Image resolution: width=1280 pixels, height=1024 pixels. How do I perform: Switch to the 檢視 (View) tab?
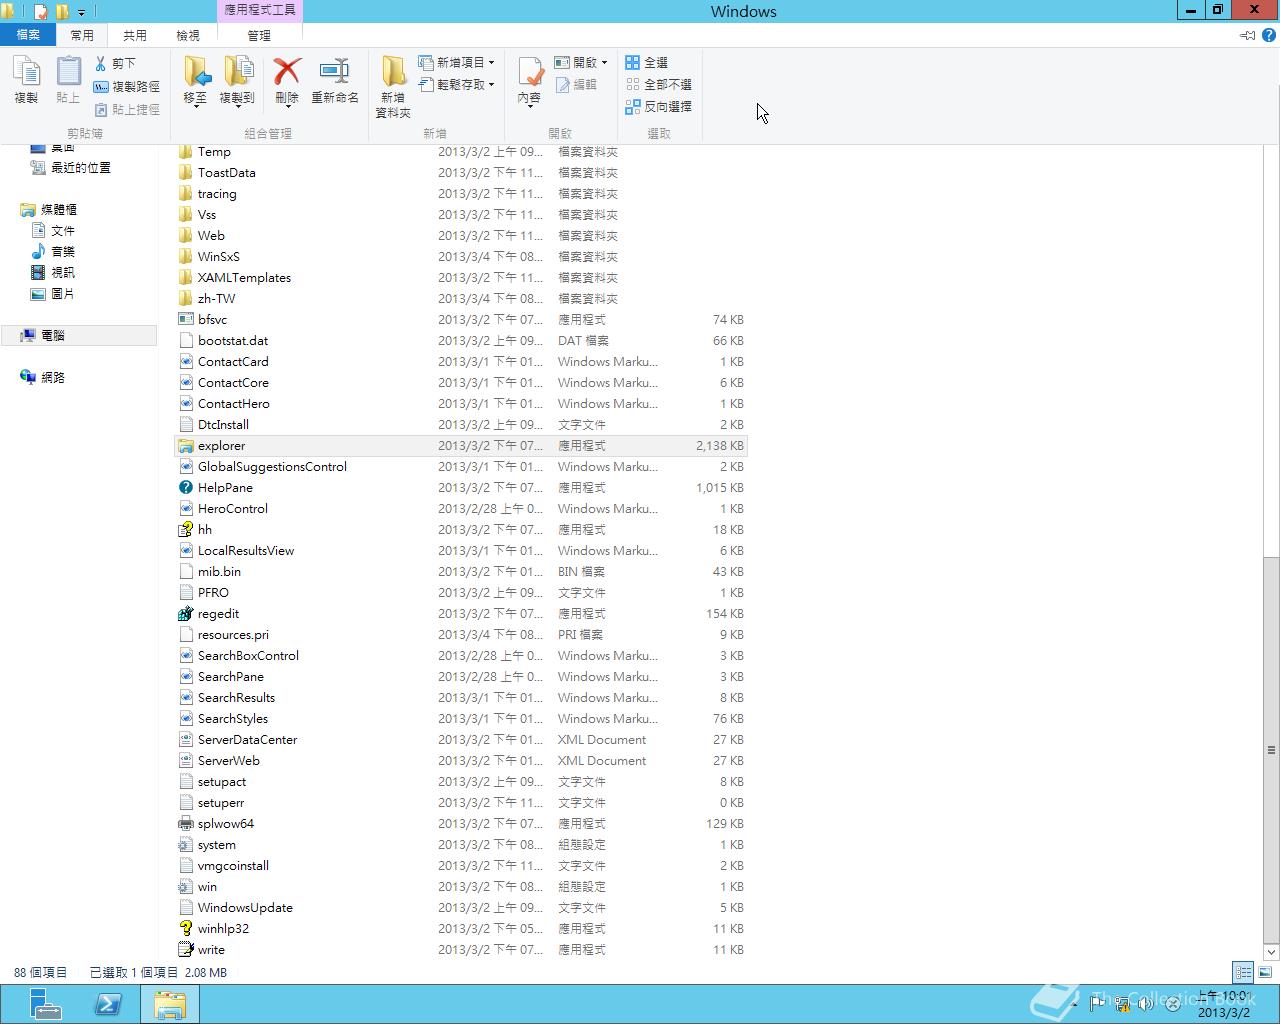tap(188, 35)
